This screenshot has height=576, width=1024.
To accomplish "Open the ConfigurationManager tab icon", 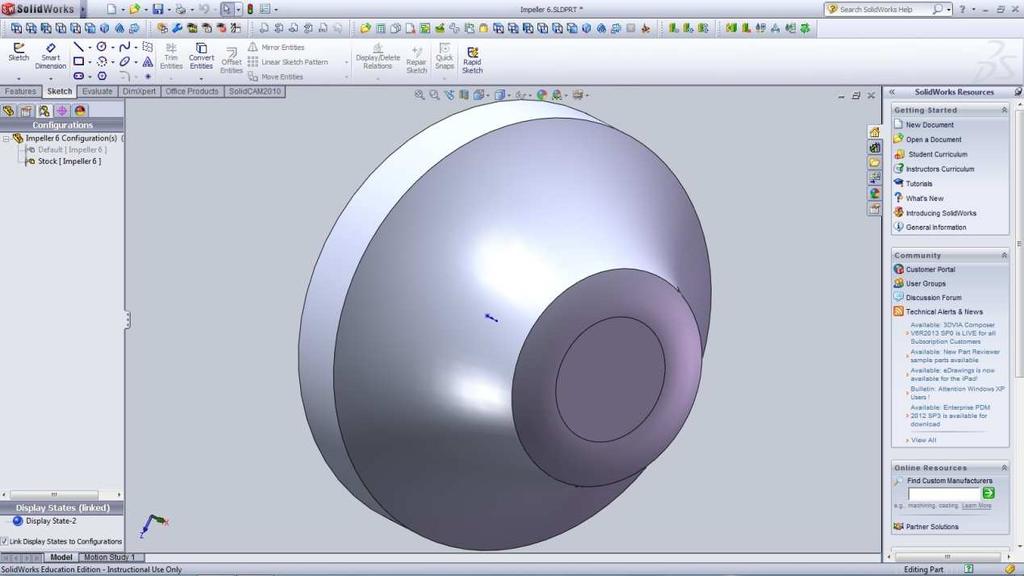I will point(44,110).
